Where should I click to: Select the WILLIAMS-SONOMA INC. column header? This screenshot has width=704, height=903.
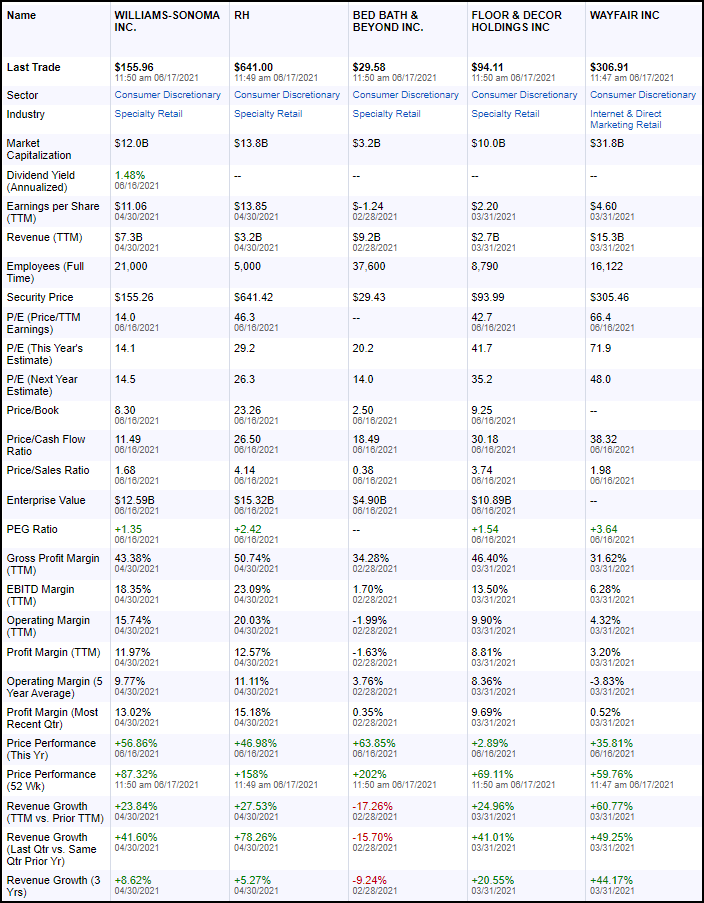(x=167, y=21)
